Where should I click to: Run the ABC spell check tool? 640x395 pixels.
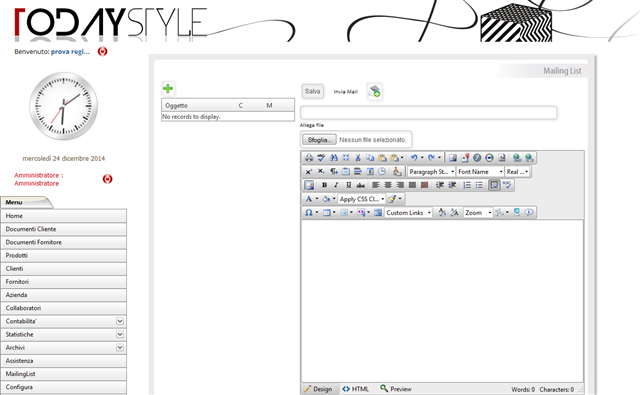[x=321, y=158]
